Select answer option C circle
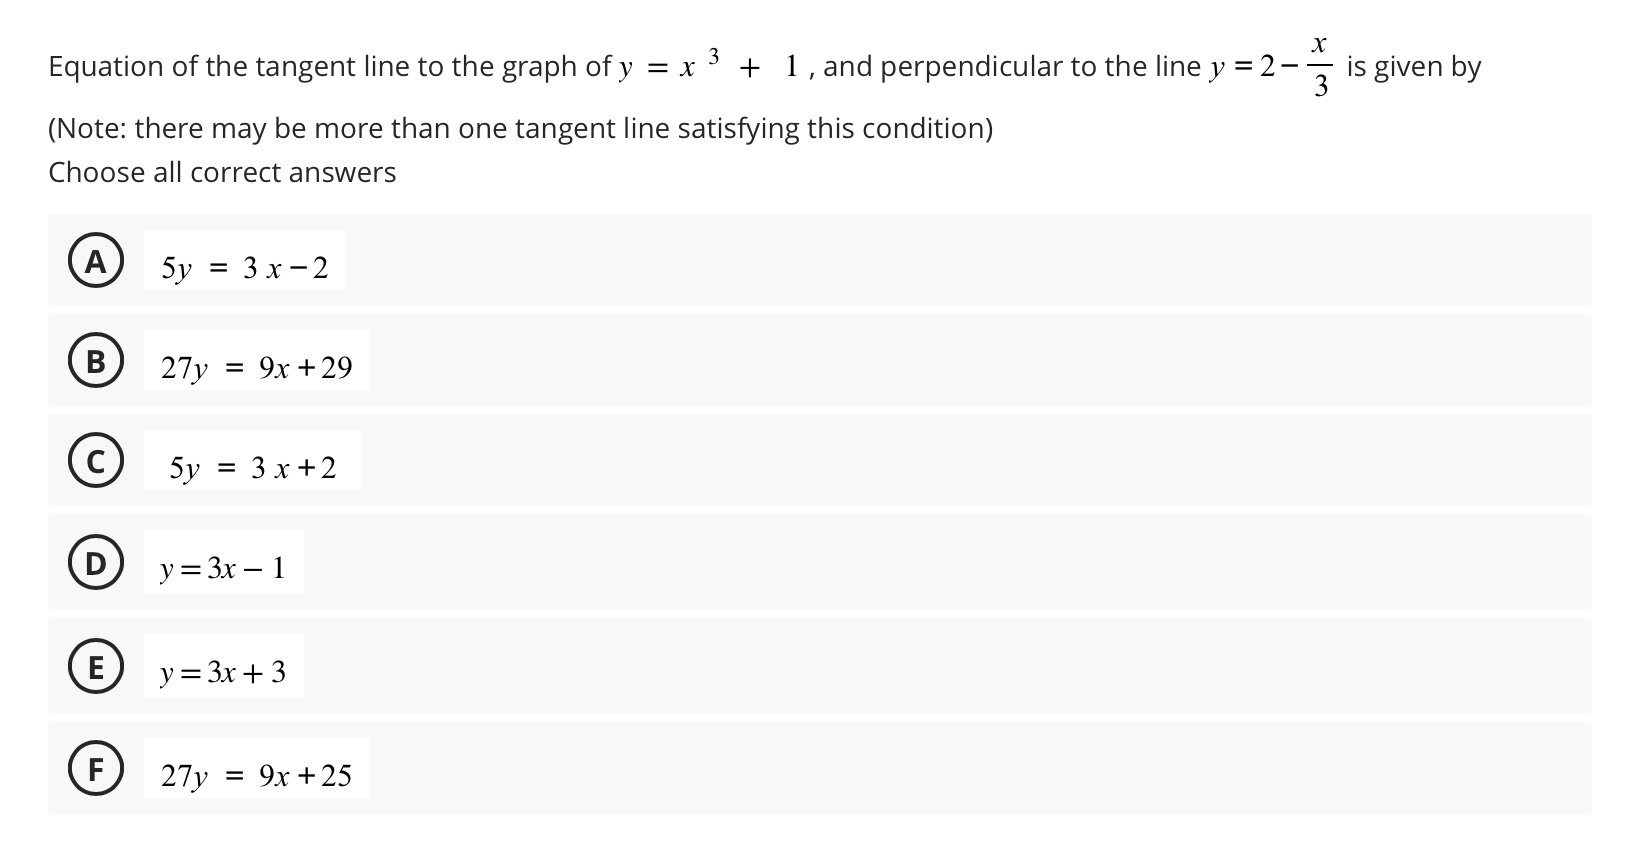 click(x=96, y=462)
